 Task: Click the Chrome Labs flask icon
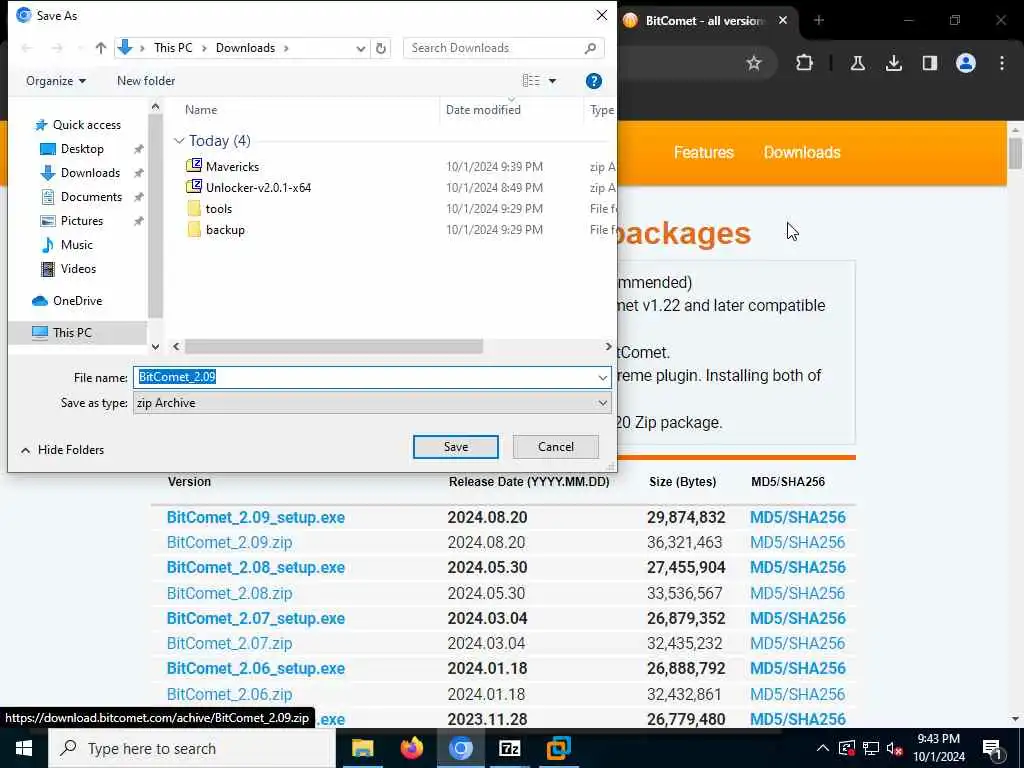pyautogui.click(x=857, y=63)
